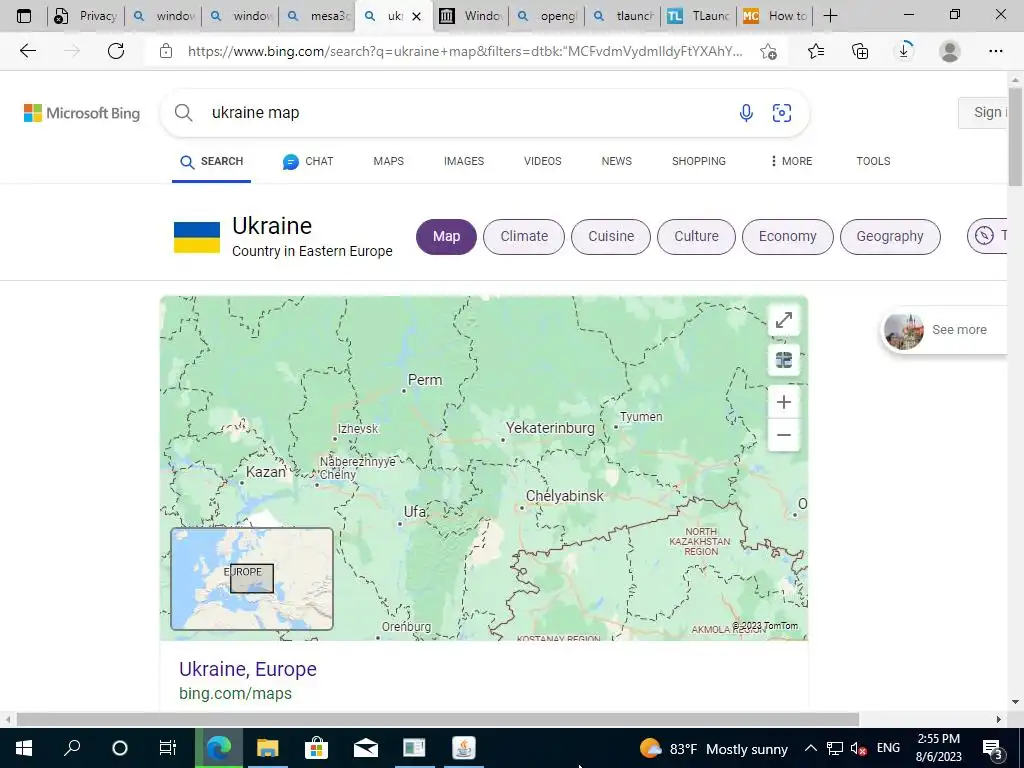
Task: Select the Culture category pill
Action: click(x=696, y=236)
